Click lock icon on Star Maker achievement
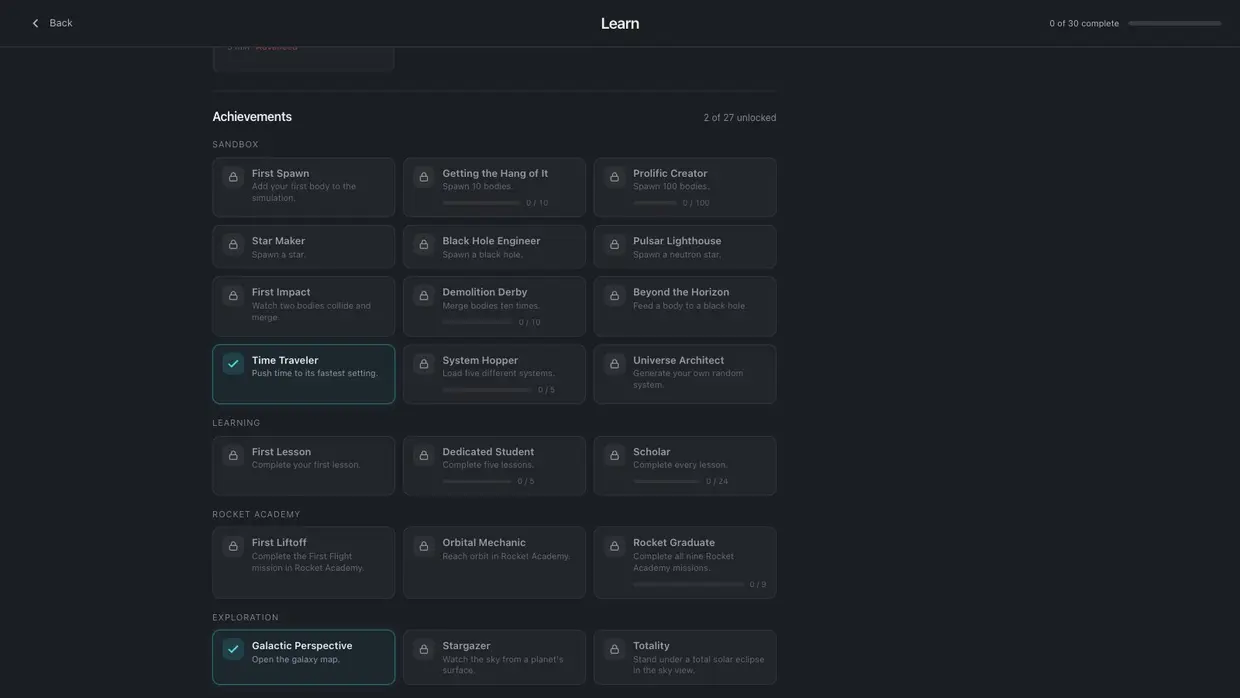The width and height of the screenshot is (1240, 698). coord(233,245)
